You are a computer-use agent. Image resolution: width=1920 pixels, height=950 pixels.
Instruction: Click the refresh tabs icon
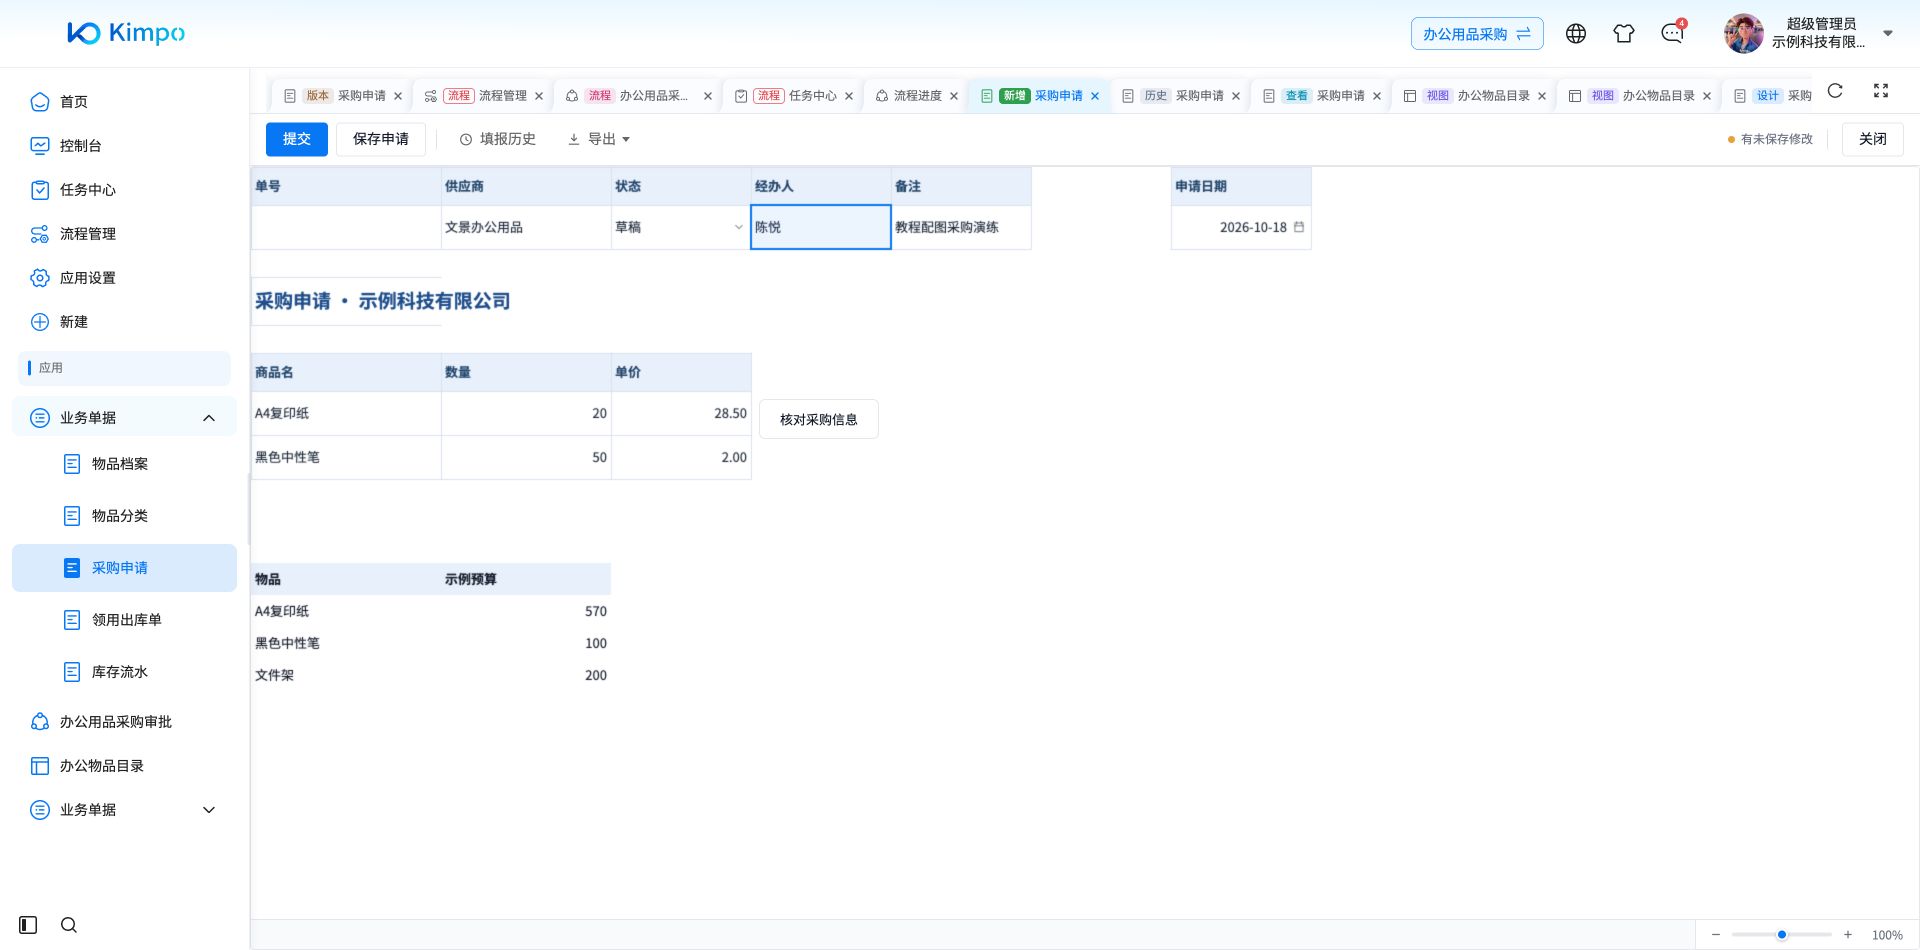(x=1835, y=91)
